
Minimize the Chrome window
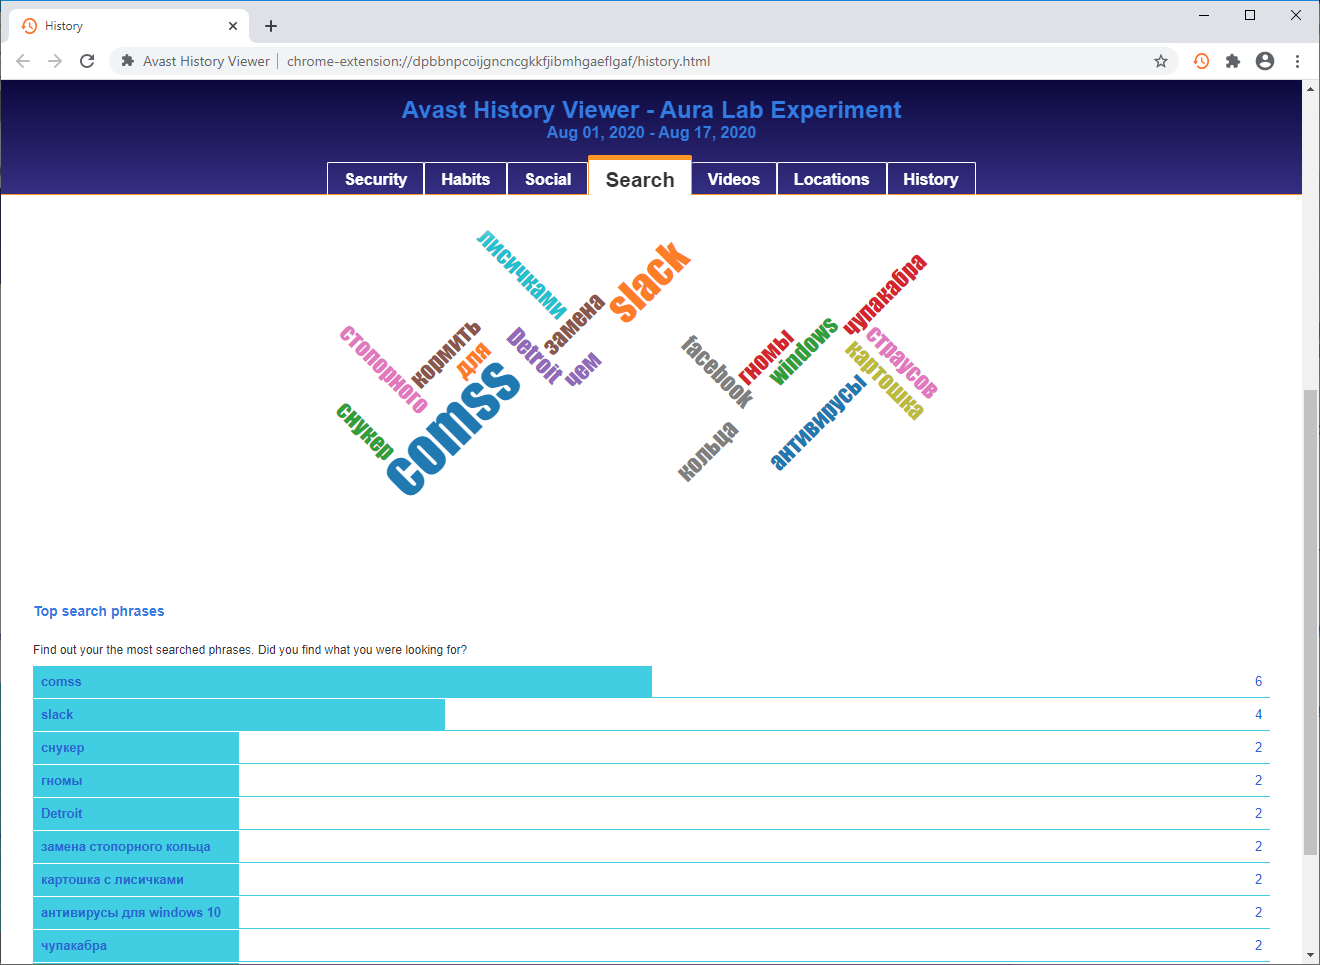(x=1204, y=15)
